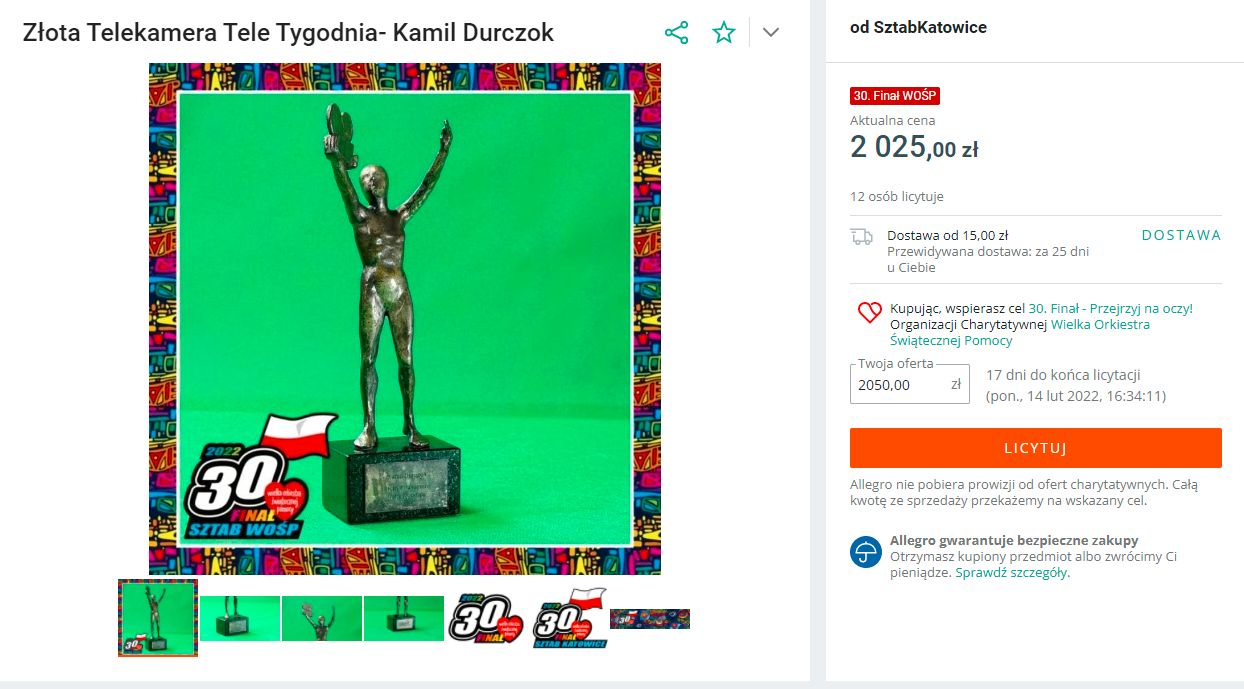Select the second thumbnail showing the base

[240, 618]
